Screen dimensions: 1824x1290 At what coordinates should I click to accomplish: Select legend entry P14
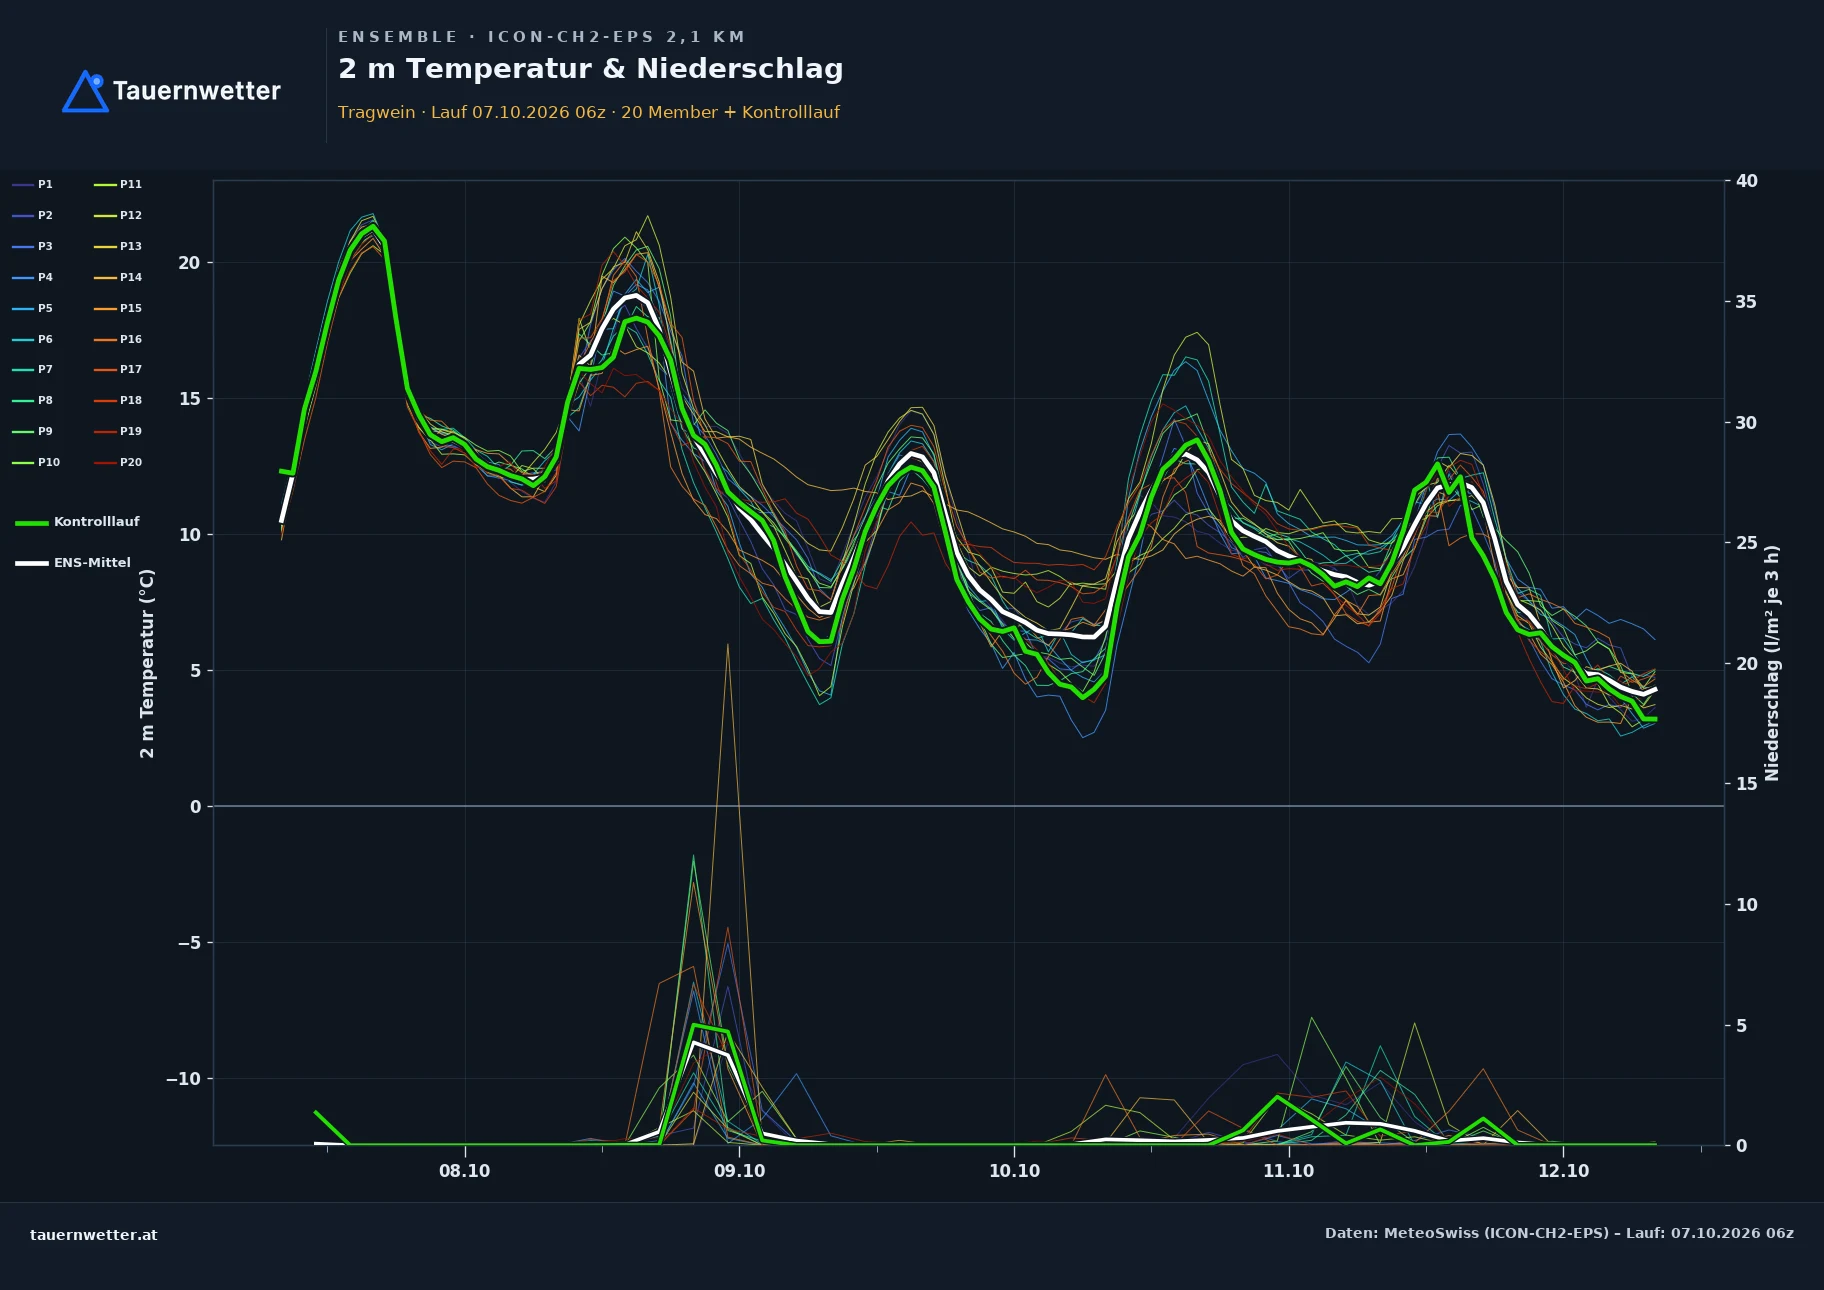click(118, 277)
